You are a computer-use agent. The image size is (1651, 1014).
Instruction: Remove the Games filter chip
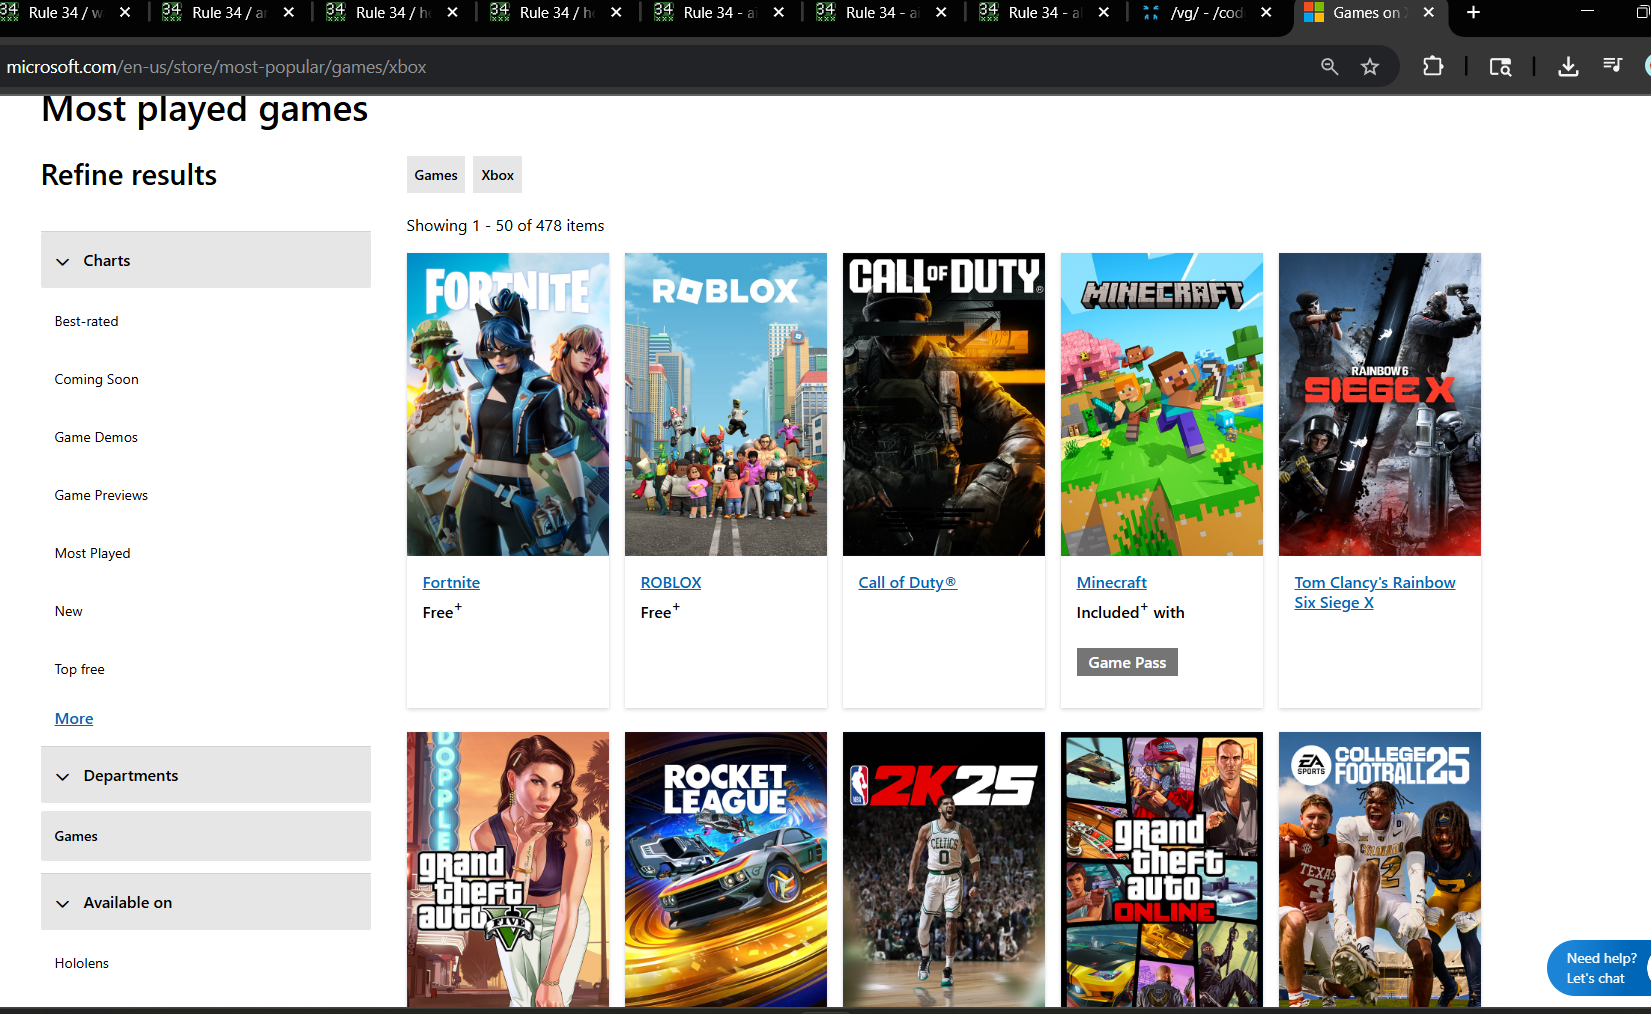click(436, 175)
